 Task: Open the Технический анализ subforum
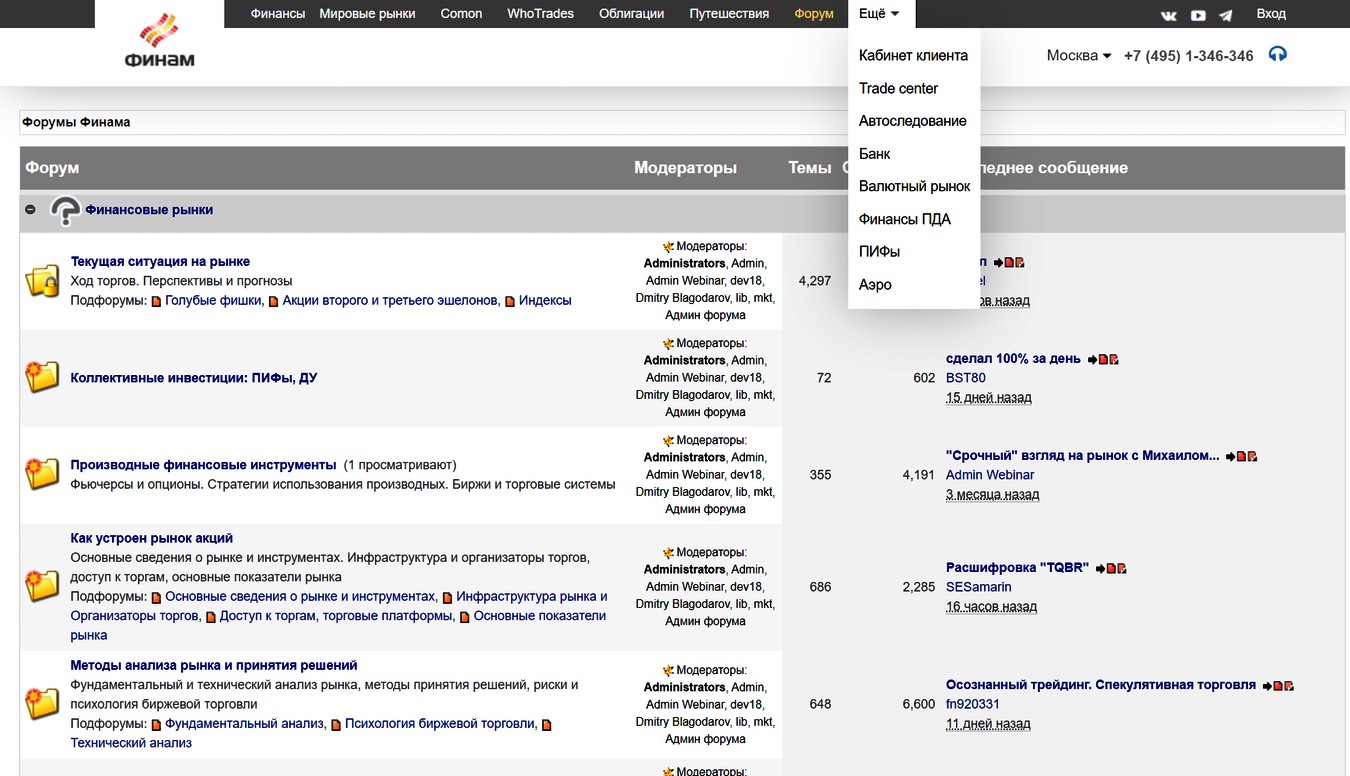[131, 743]
